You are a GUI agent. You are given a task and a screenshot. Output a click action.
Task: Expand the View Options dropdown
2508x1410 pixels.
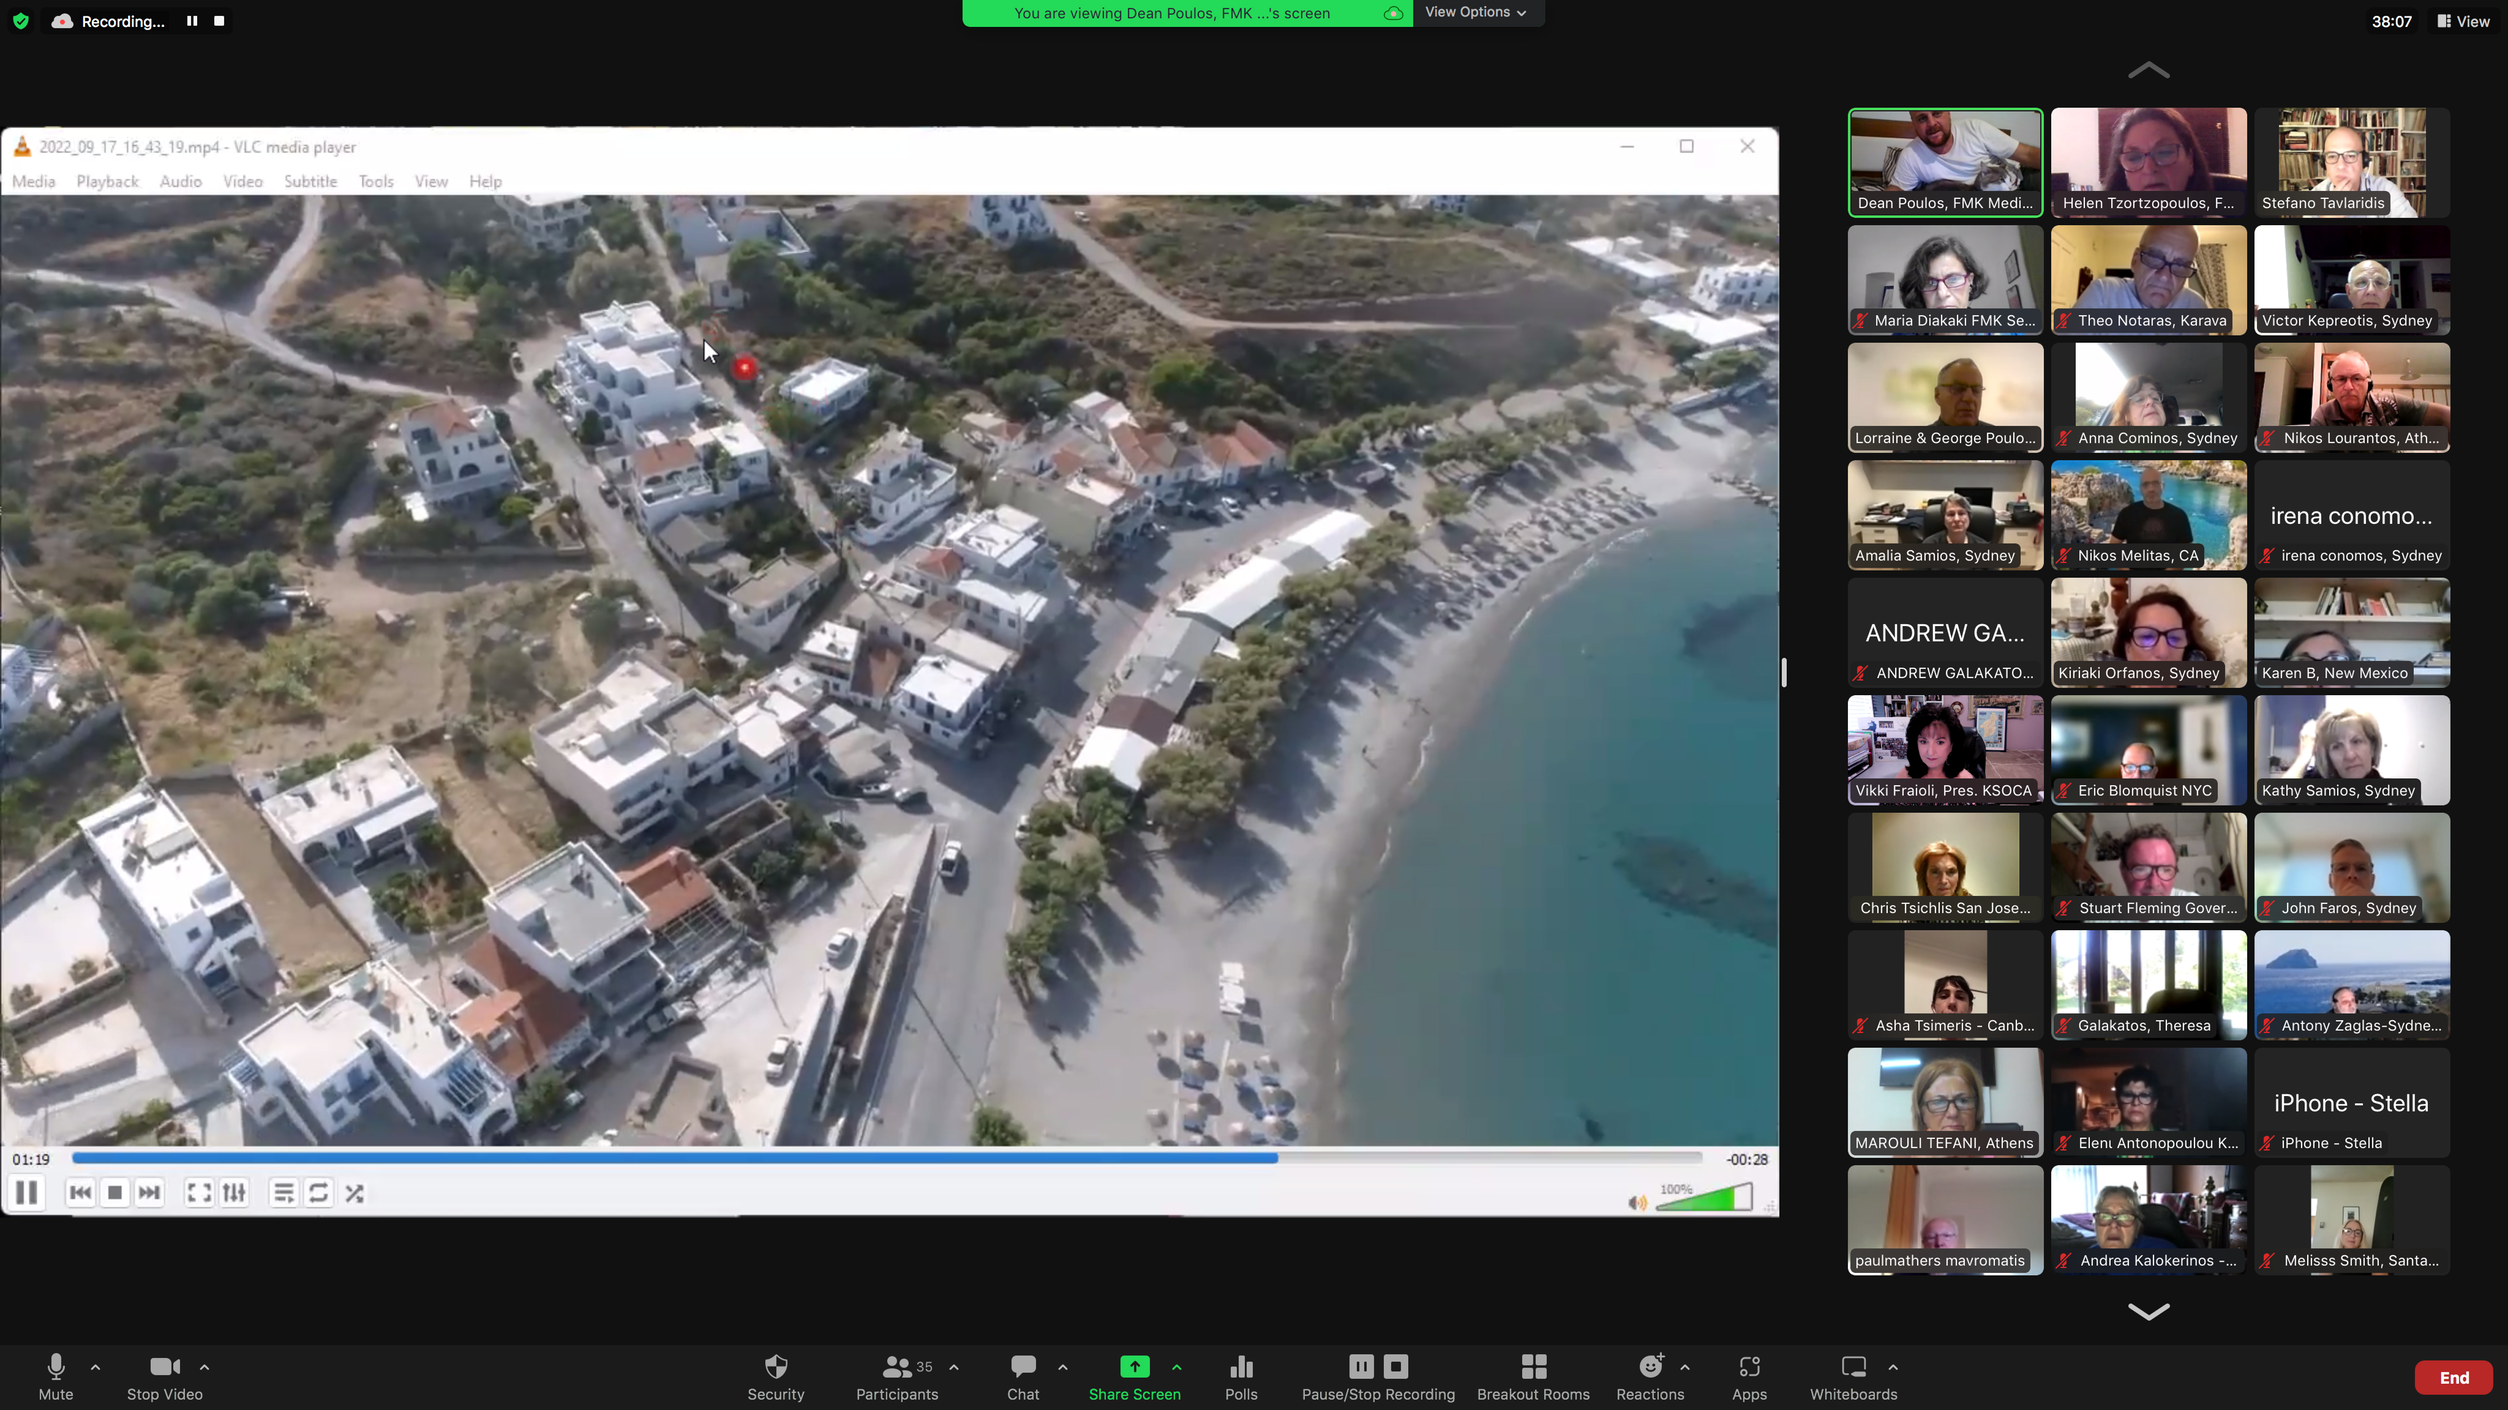[1475, 13]
